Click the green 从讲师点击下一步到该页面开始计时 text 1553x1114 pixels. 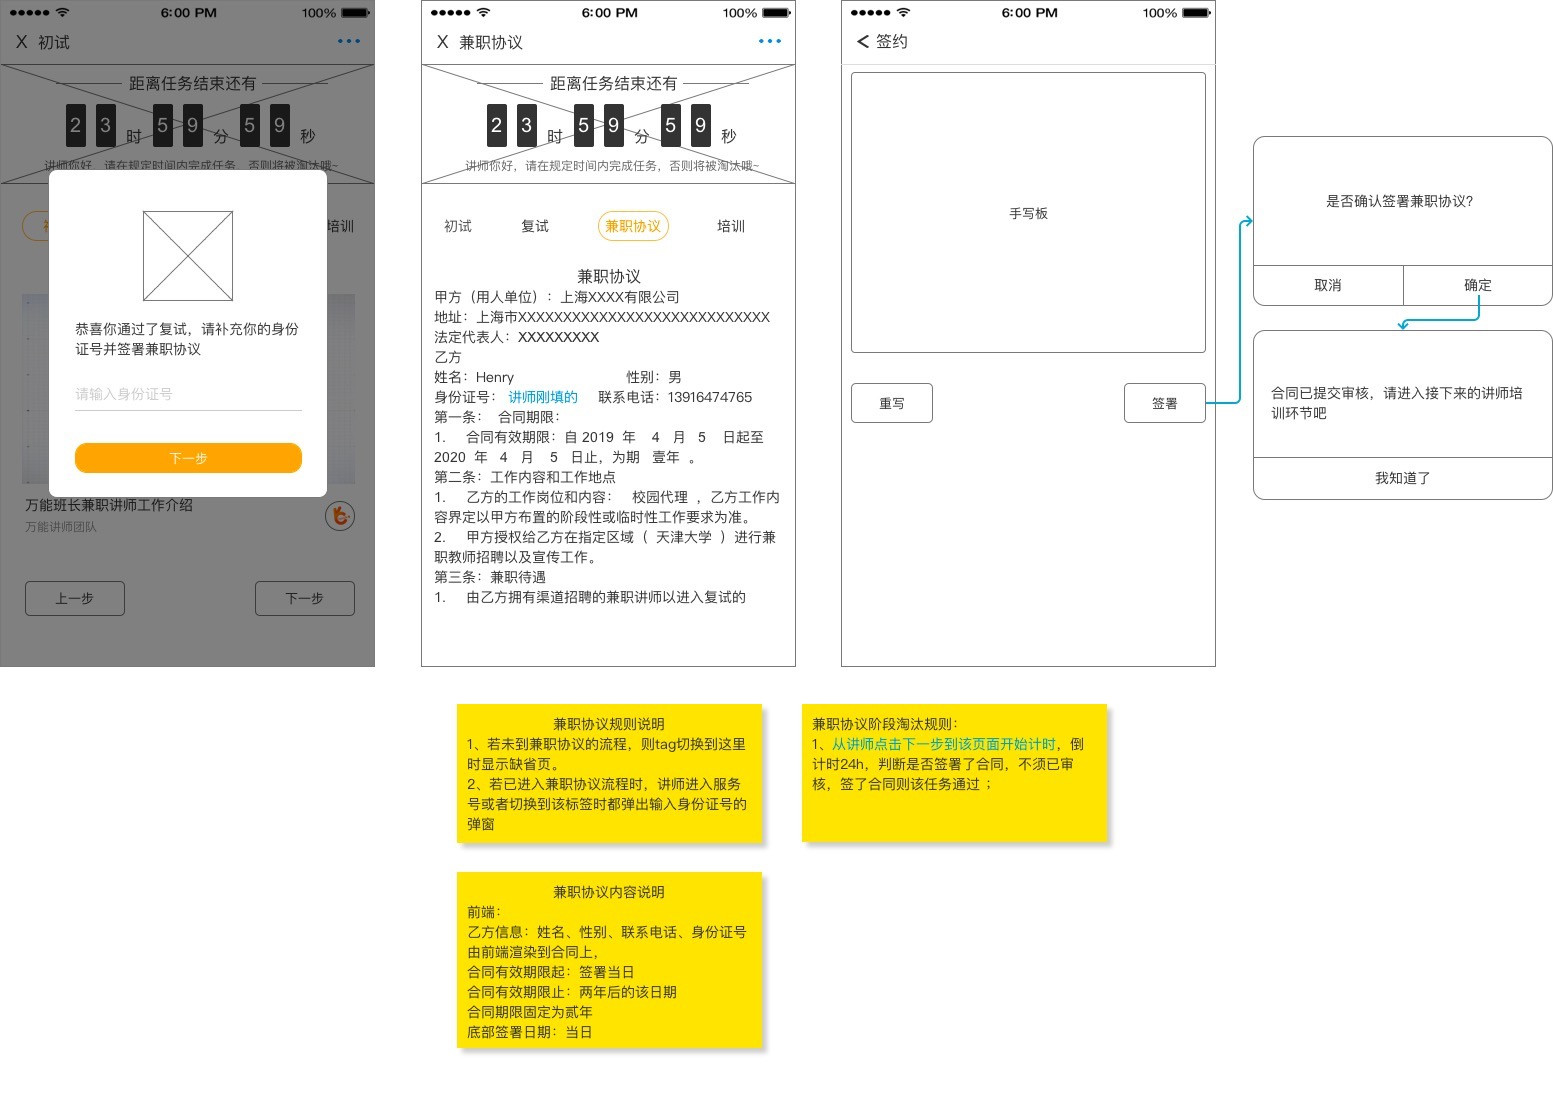(944, 744)
